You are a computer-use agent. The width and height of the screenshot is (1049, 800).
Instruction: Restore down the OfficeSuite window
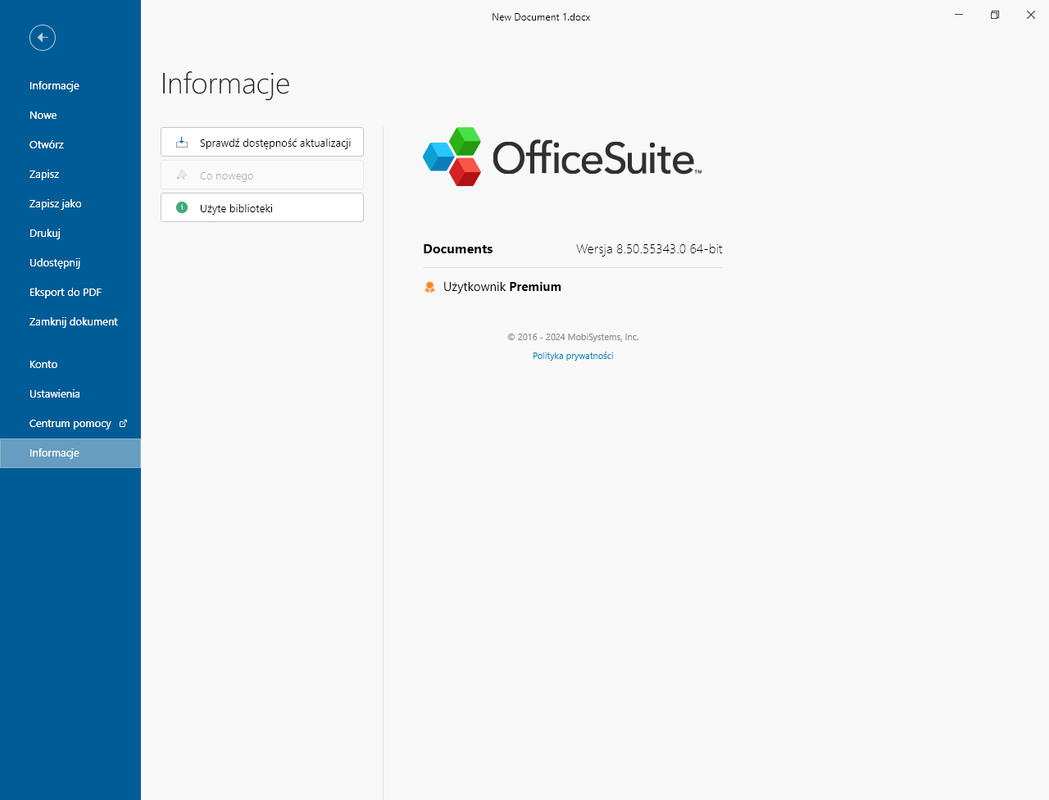995,15
